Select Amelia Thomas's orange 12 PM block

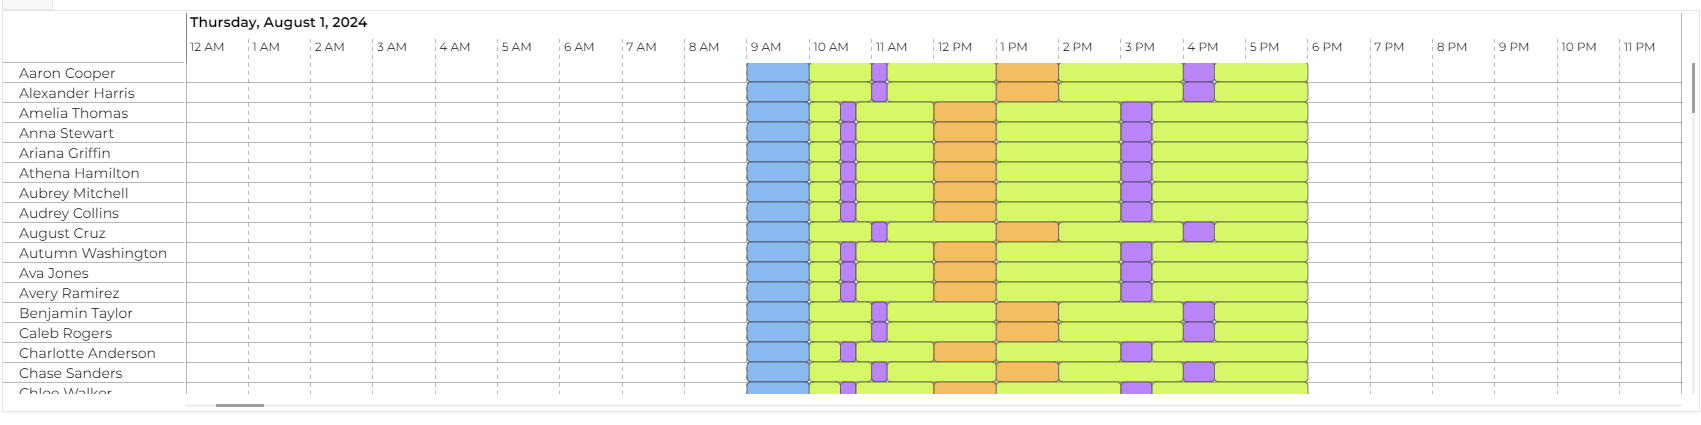point(964,113)
